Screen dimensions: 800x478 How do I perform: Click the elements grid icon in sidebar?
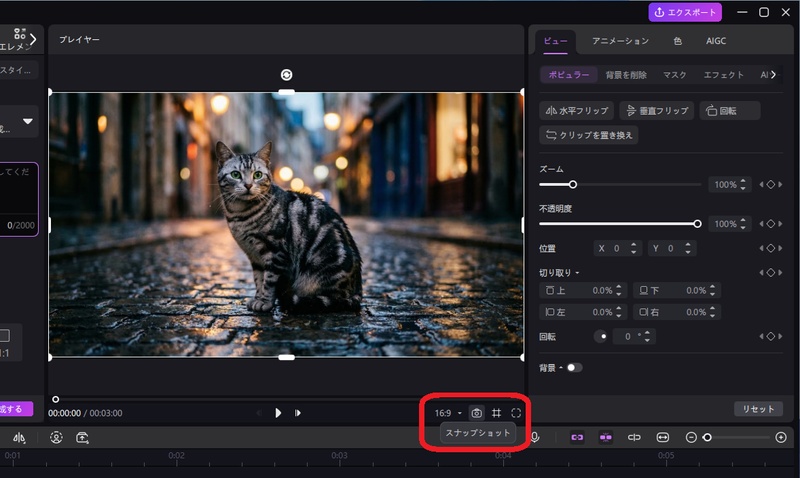click(x=19, y=34)
